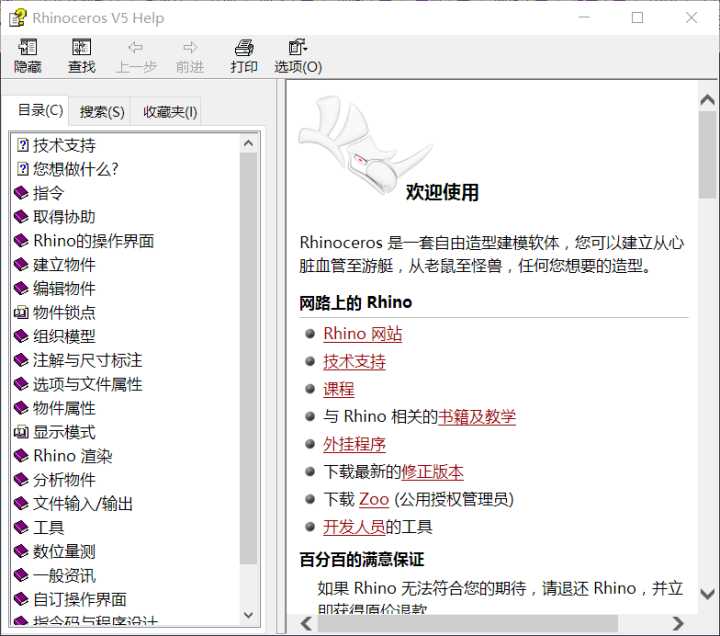Click the book icon beside 编辑物件
This screenshot has width=720, height=636.
click(x=21, y=288)
